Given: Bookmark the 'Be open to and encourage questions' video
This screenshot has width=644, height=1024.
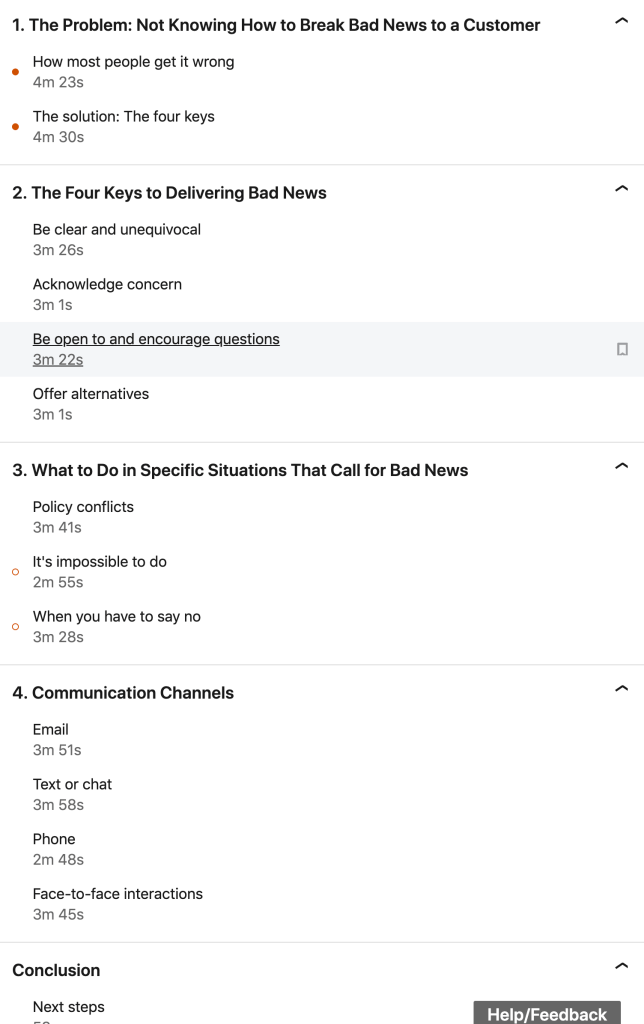Looking at the screenshot, I should pos(622,349).
